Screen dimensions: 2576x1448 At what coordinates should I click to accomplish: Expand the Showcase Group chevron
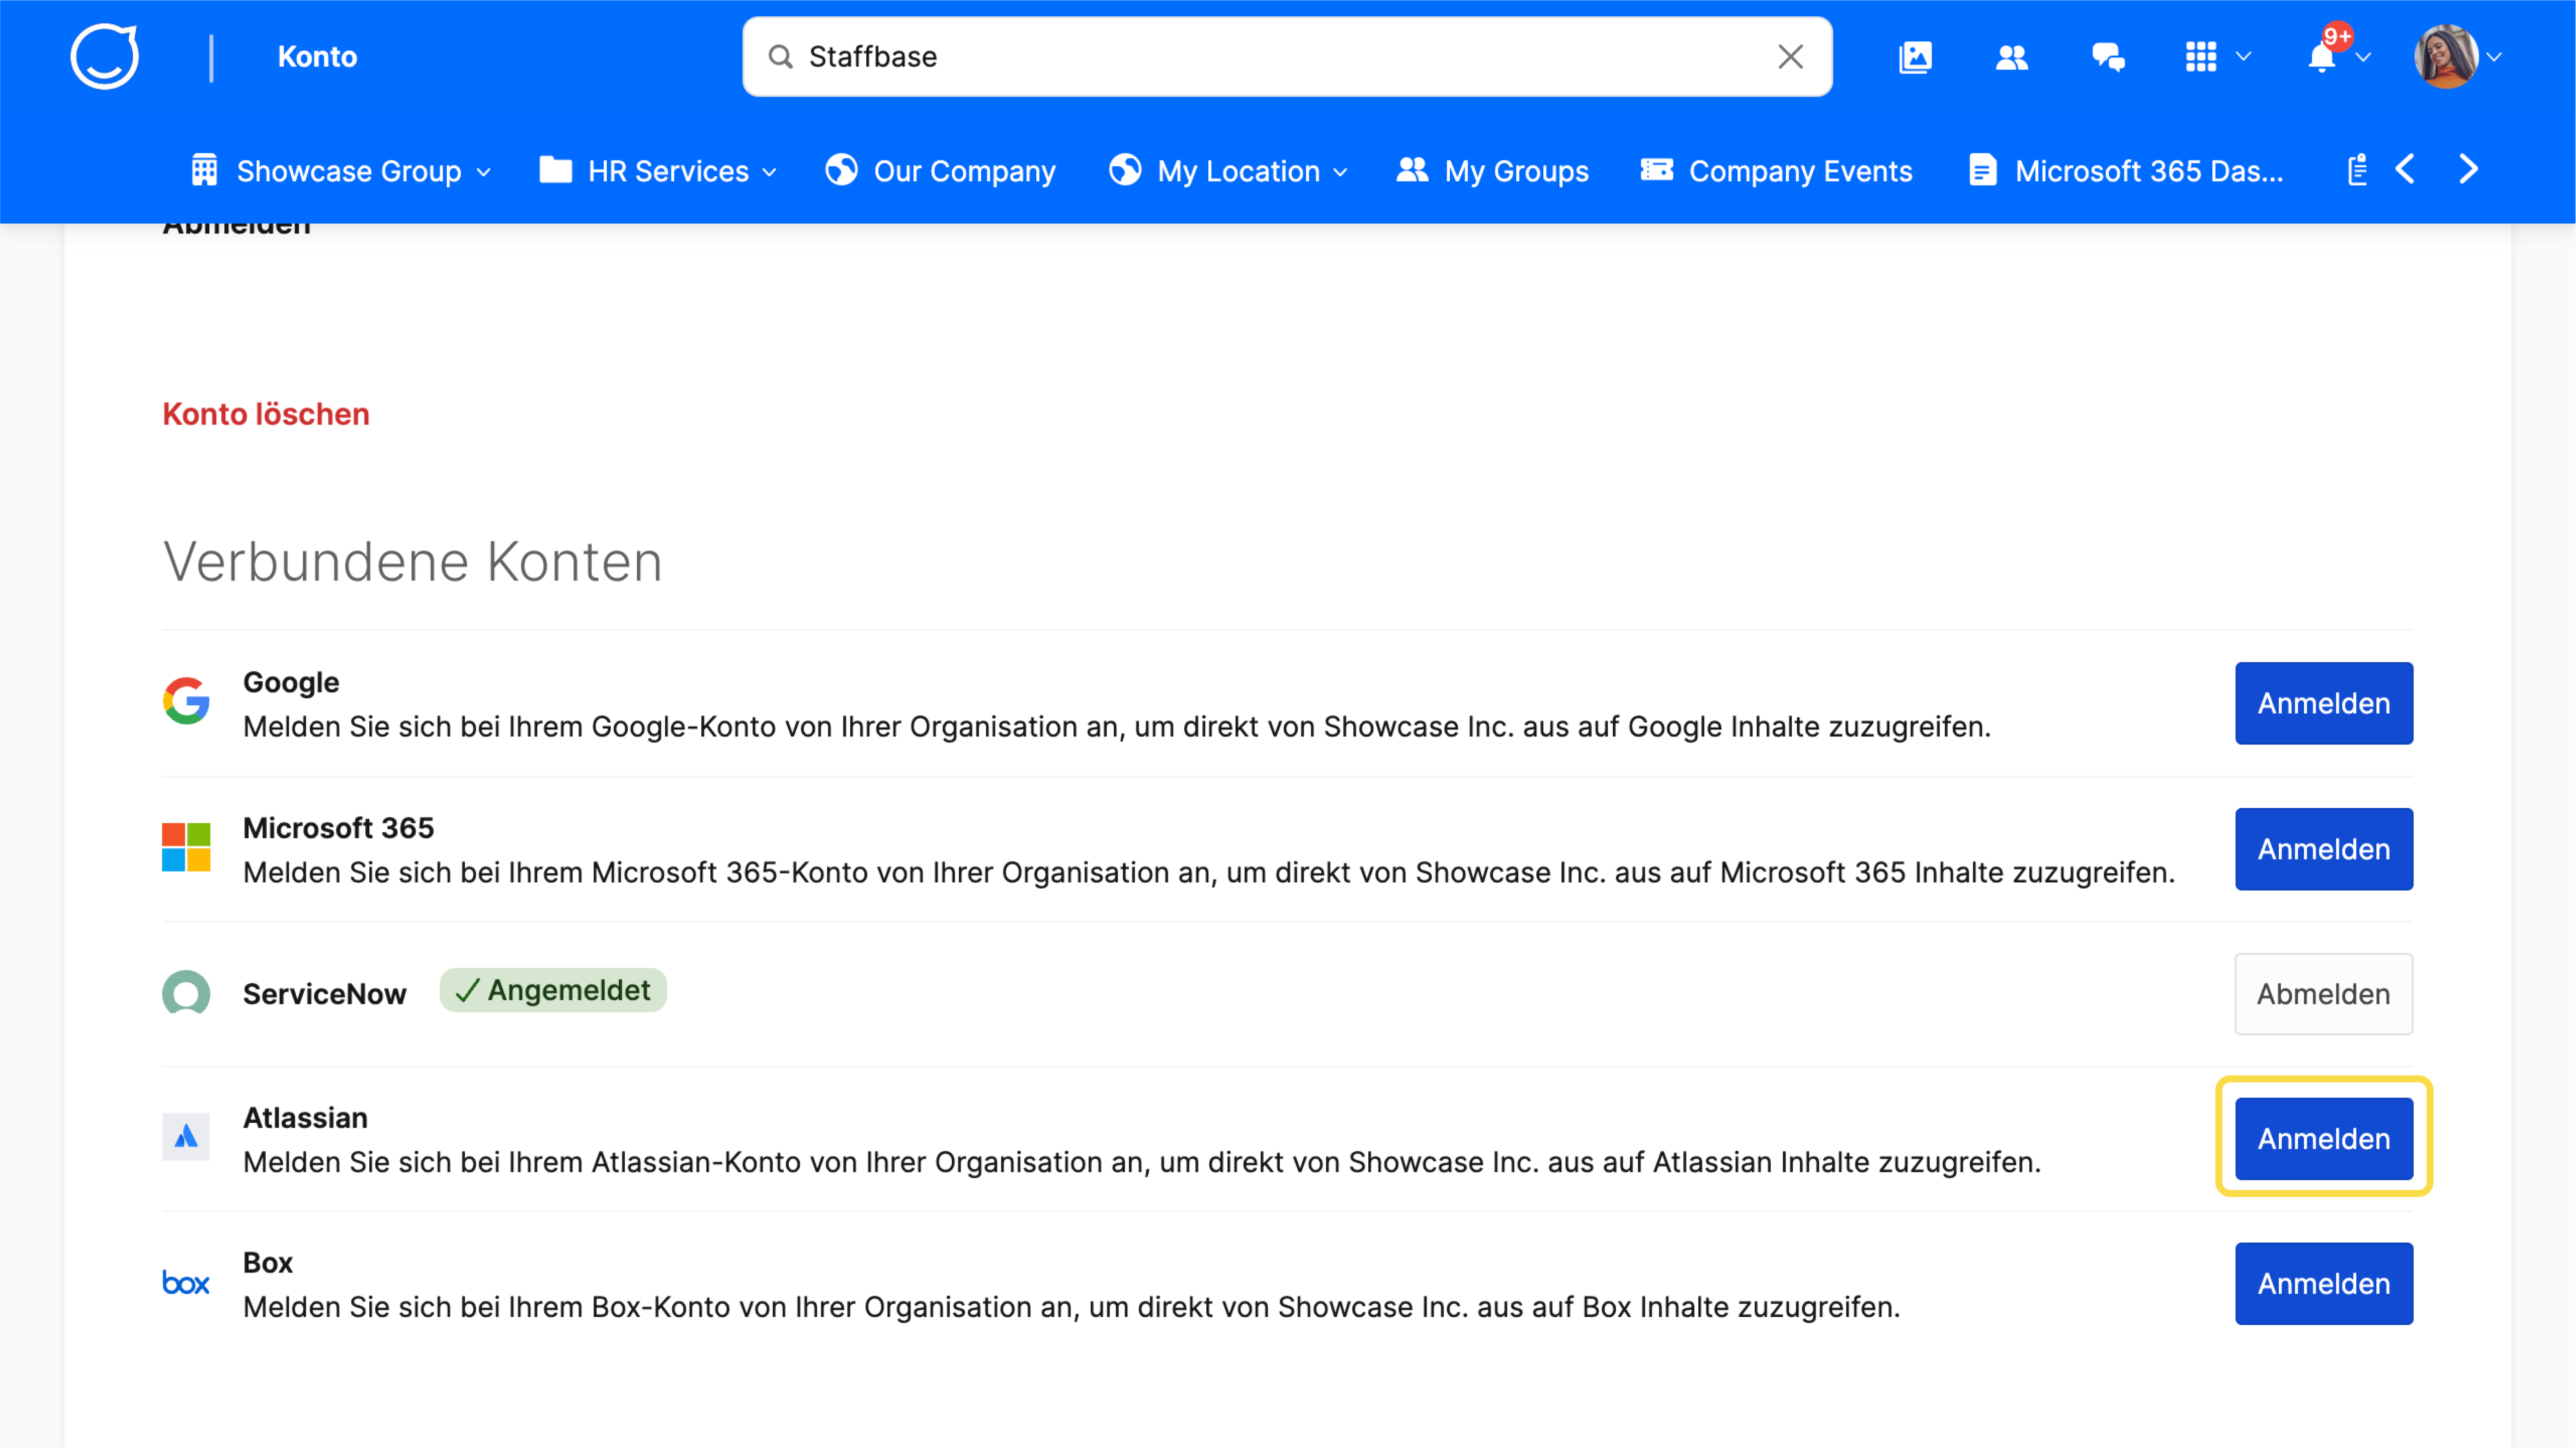(x=484, y=172)
